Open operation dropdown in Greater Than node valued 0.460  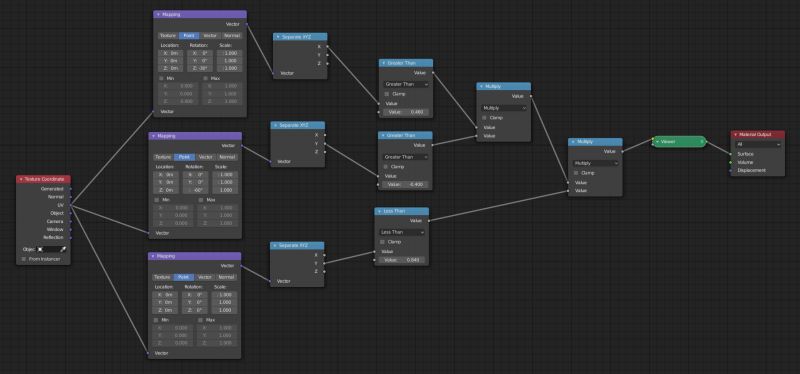(406, 84)
